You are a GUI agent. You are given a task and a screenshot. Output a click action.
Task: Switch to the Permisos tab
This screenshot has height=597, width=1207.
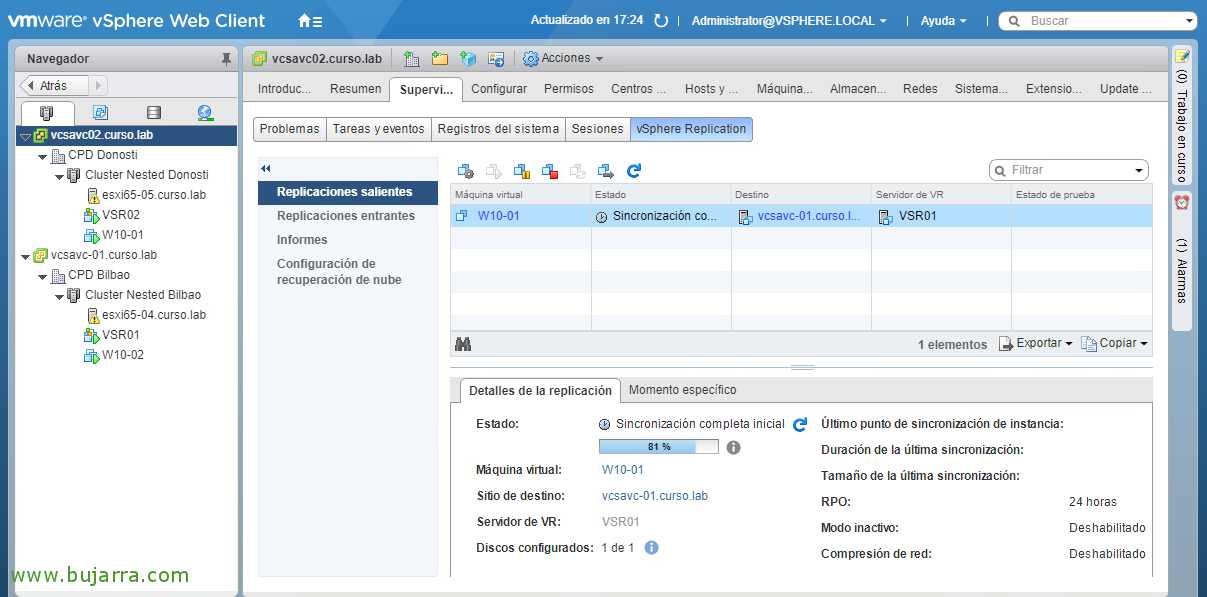point(569,89)
